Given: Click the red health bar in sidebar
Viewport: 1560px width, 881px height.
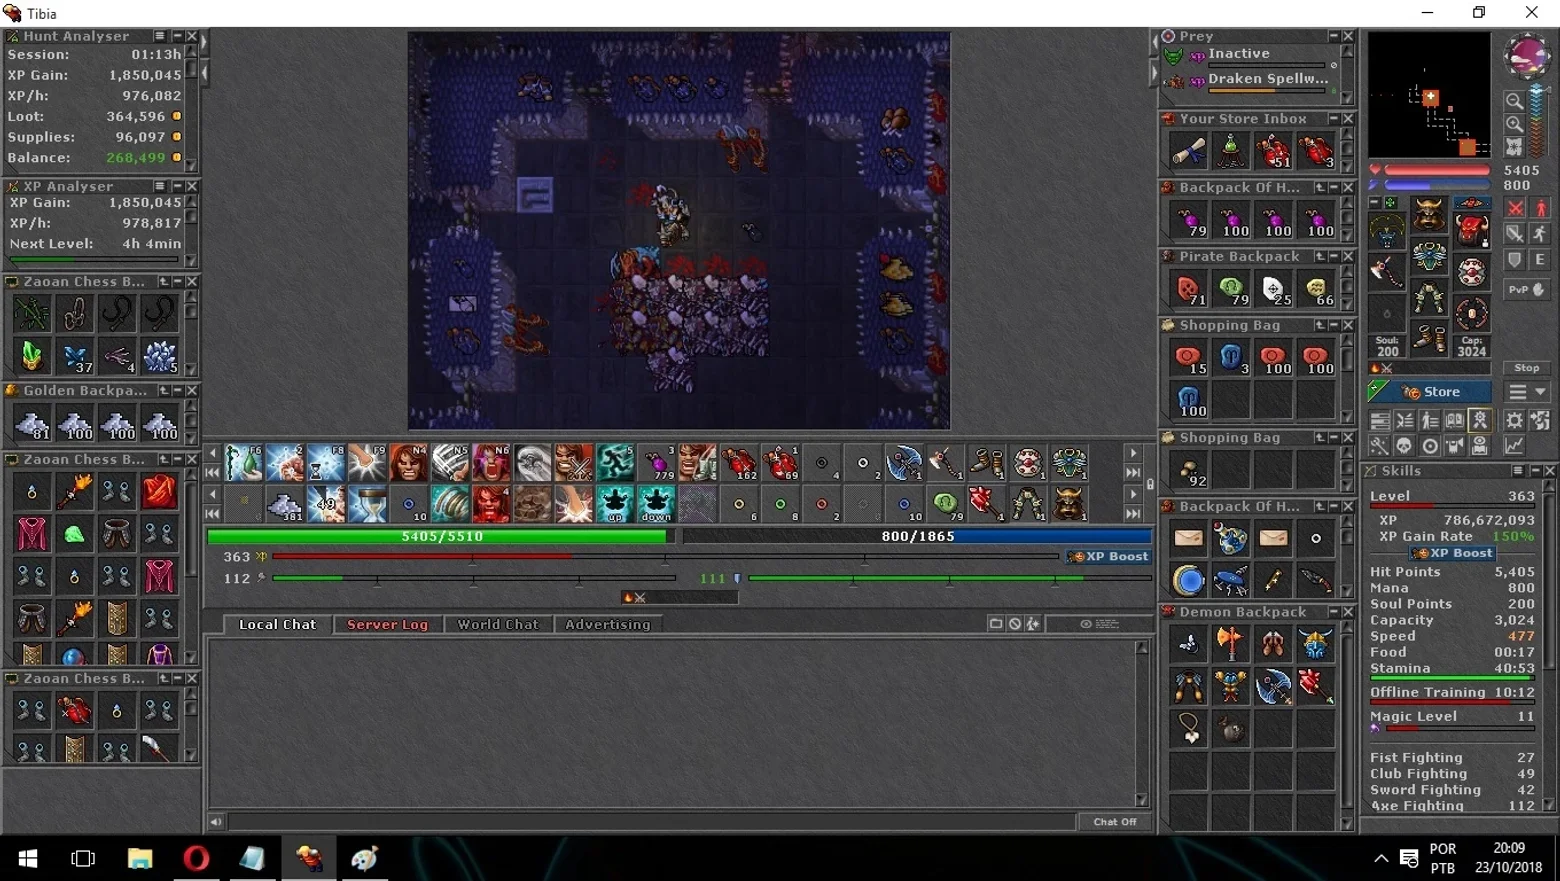Looking at the screenshot, I should [1437, 171].
